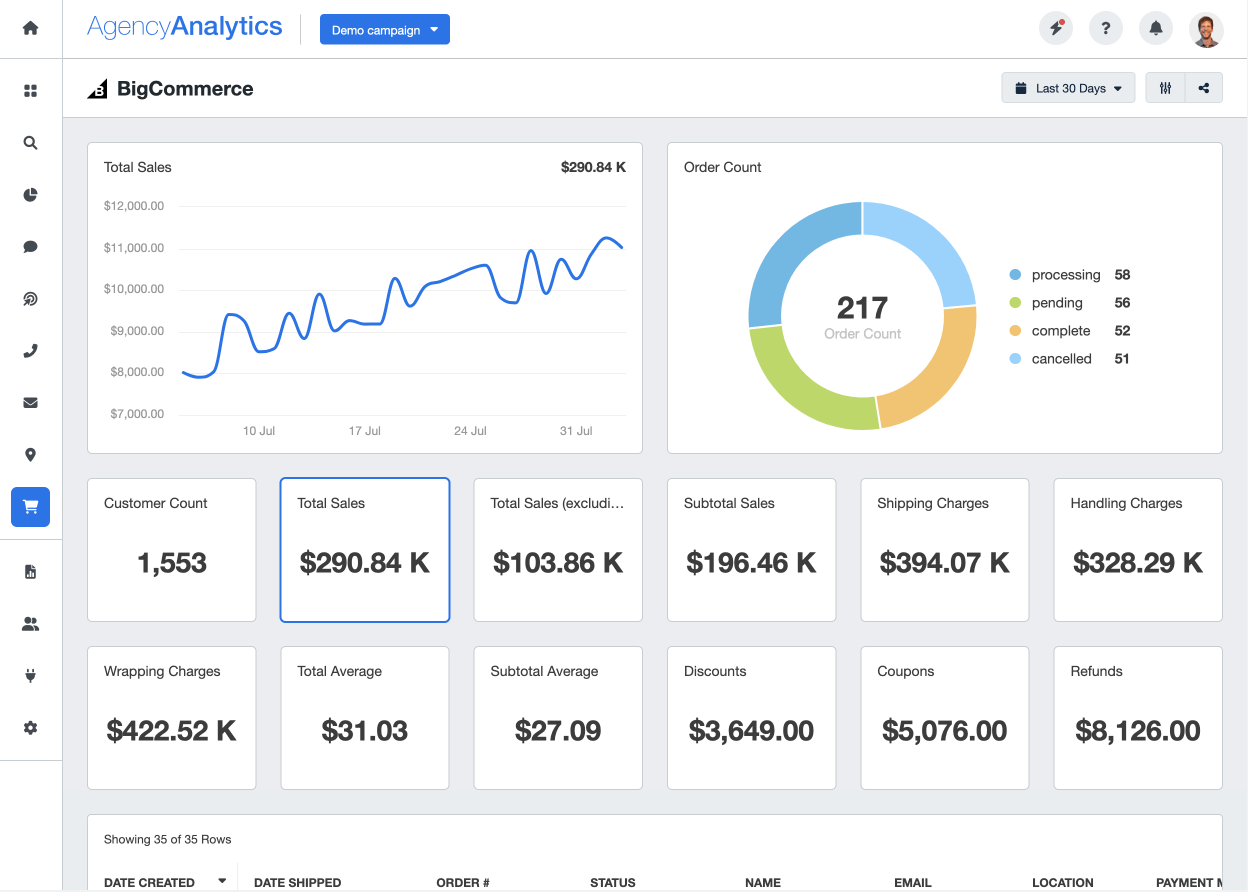Click the share icon button
The height and width of the screenshot is (892, 1248).
coord(1204,88)
